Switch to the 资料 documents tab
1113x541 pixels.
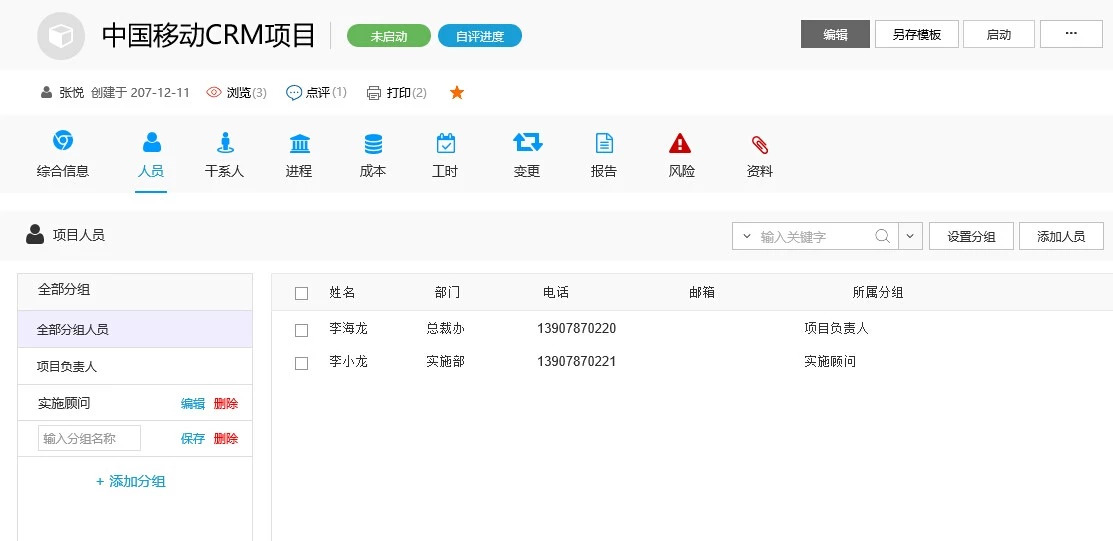[x=760, y=155]
